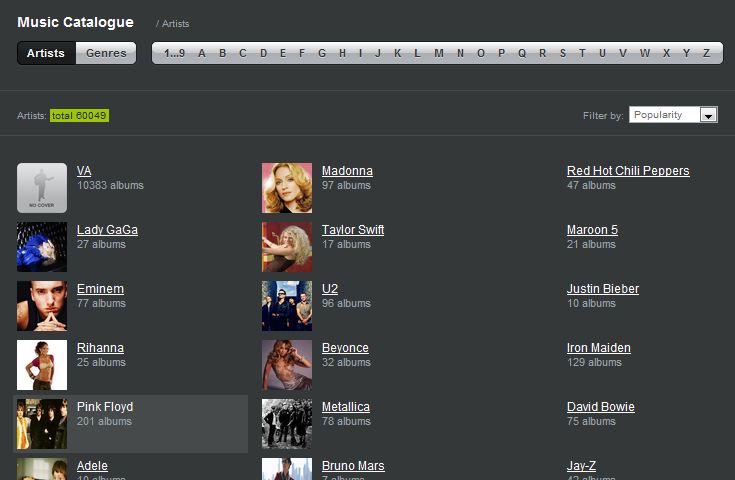The image size is (735, 480).
Task: Select the Eminem artist photo
Action: coord(42,306)
